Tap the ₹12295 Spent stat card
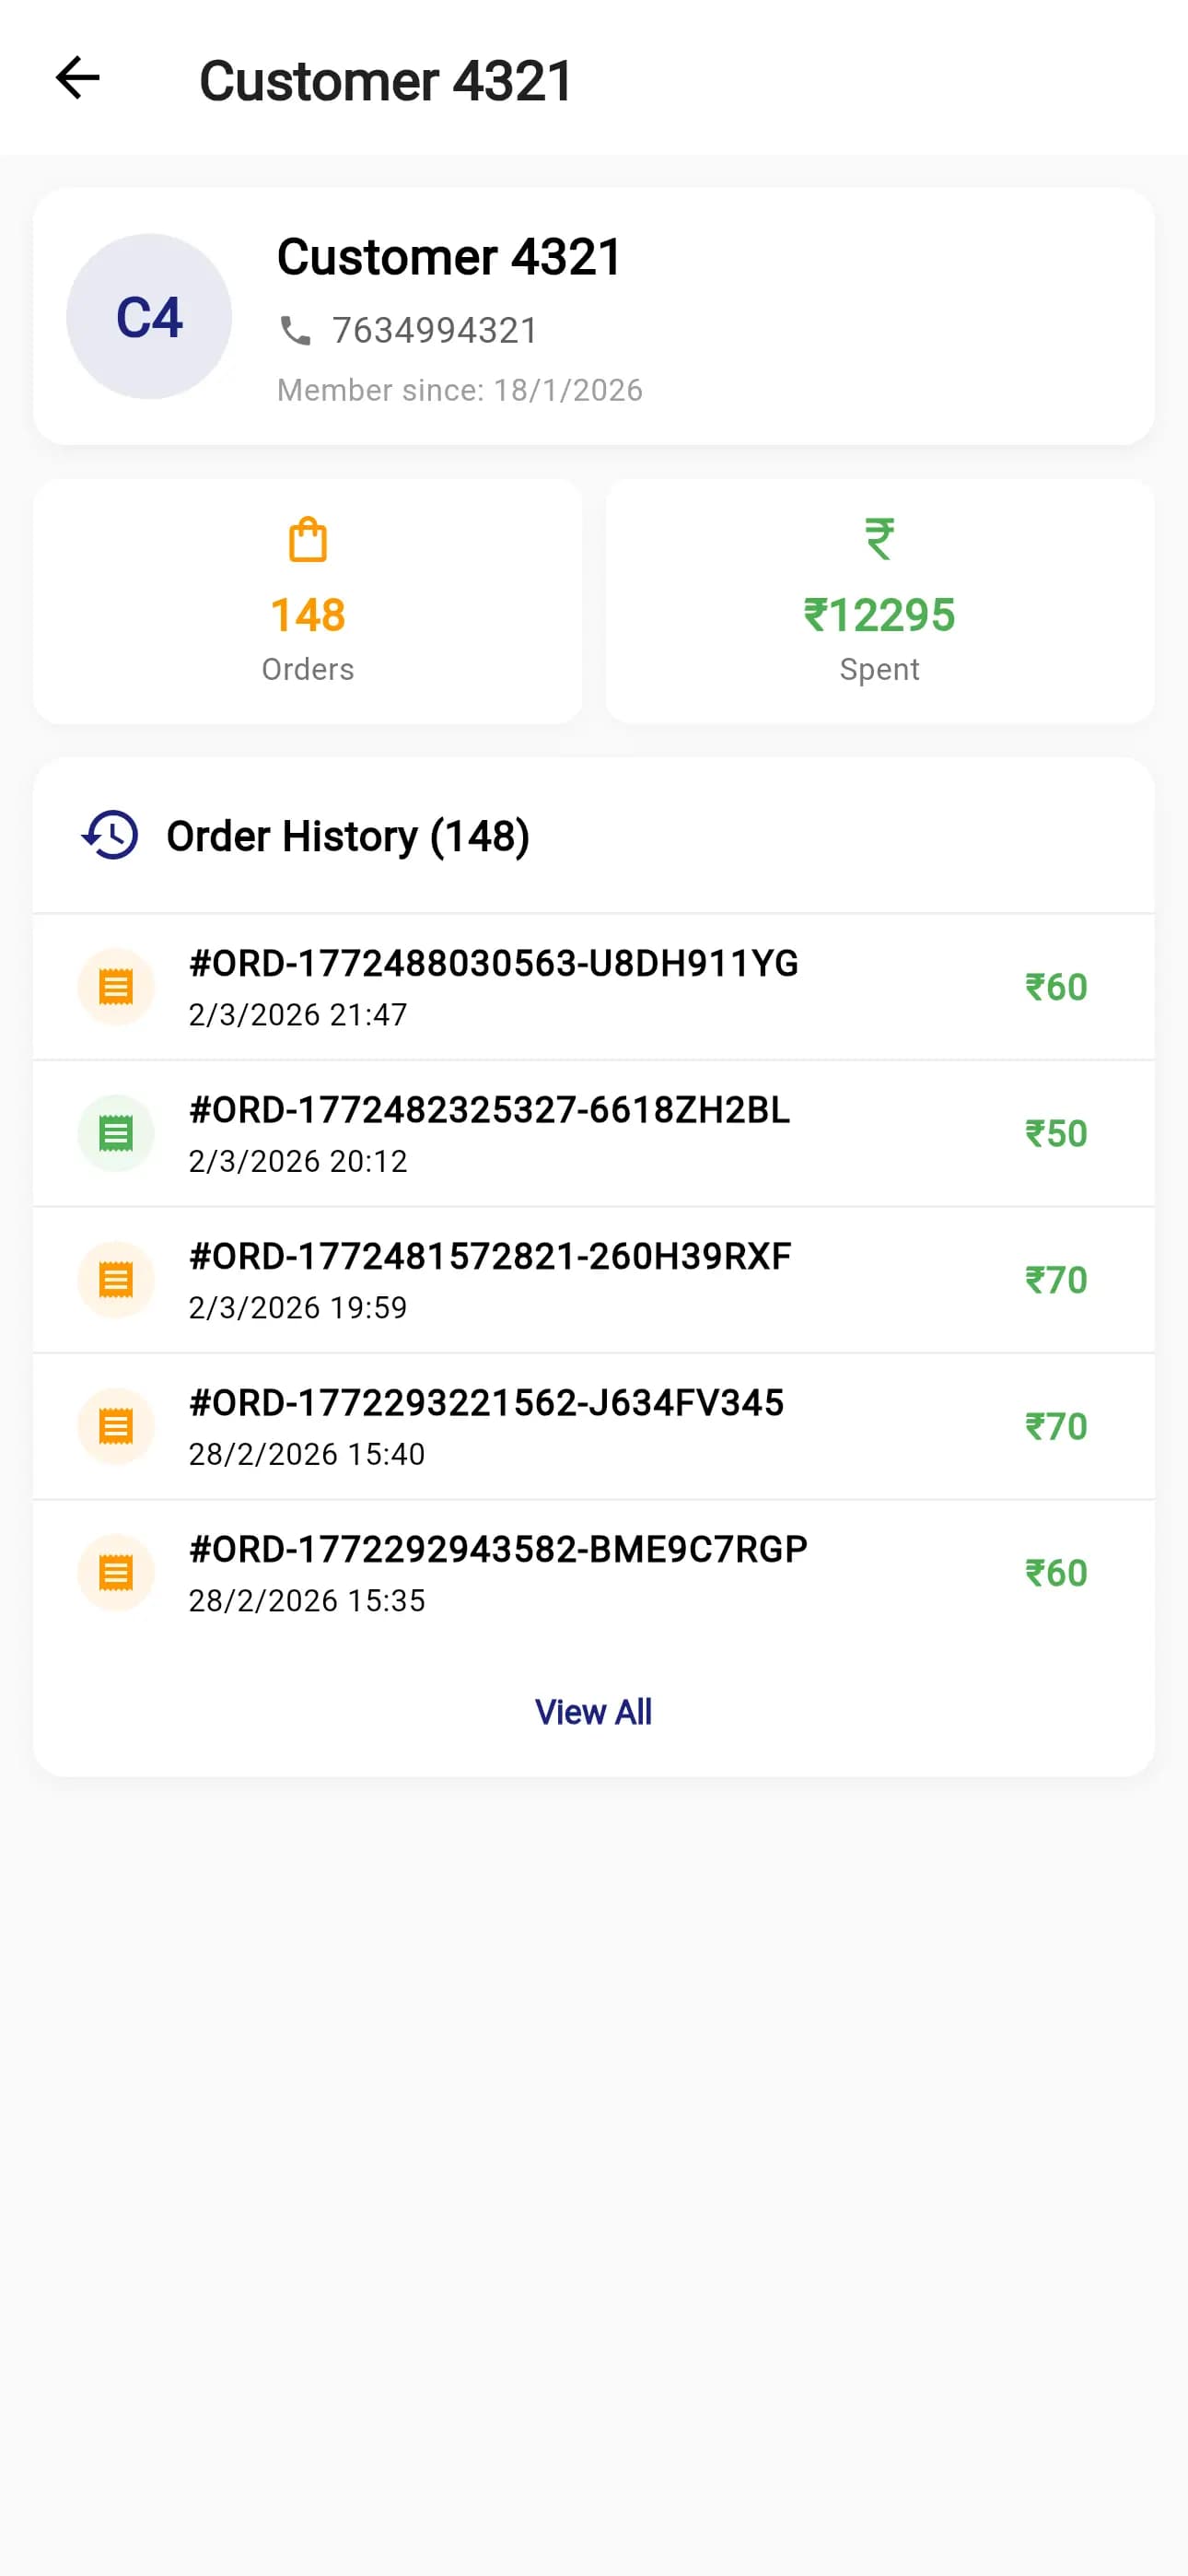This screenshot has width=1188, height=2576. point(879,602)
